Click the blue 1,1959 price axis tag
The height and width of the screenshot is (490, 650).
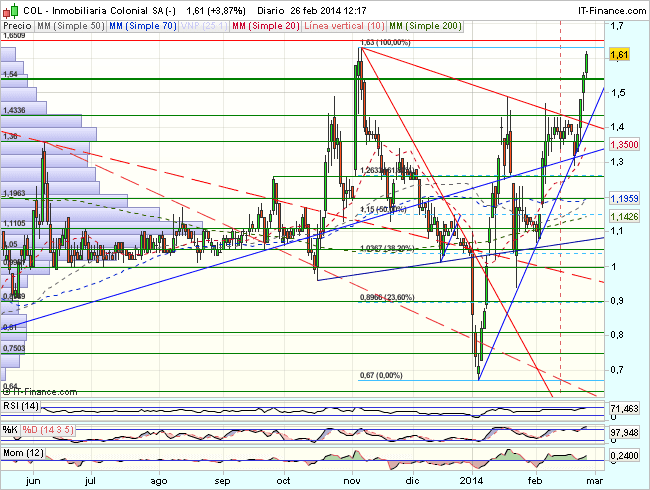click(x=625, y=199)
